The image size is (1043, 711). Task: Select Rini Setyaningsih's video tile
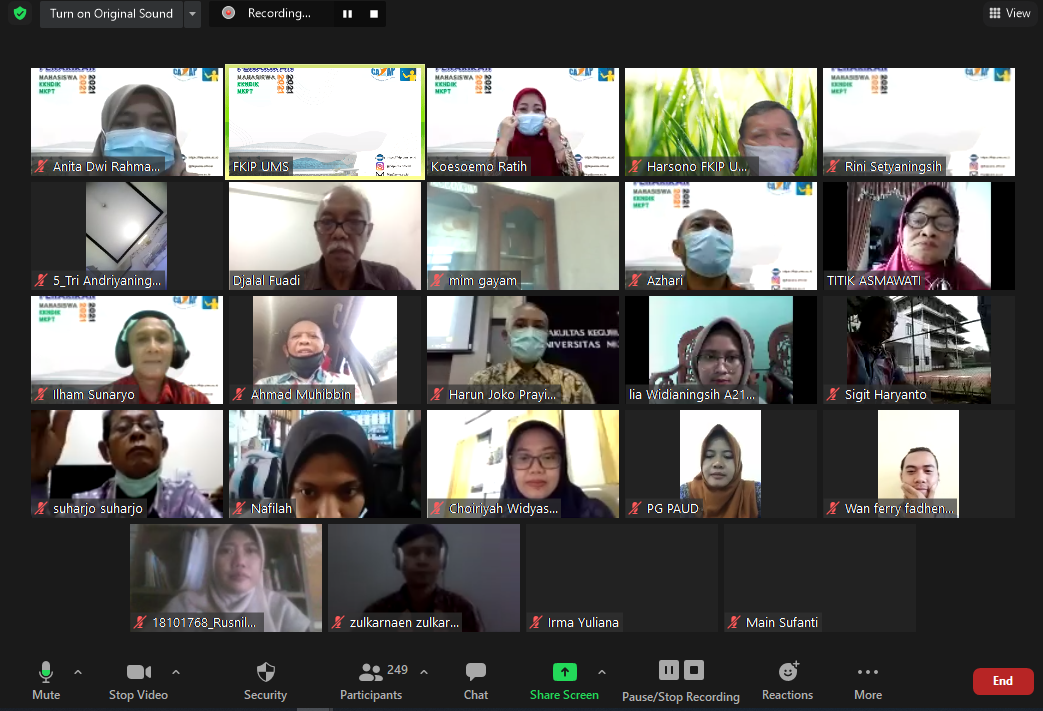(x=919, y=122)
